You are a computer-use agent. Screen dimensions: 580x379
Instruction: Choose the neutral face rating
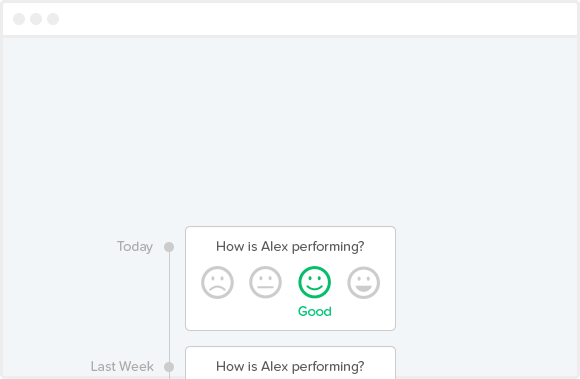coord(265,282)
